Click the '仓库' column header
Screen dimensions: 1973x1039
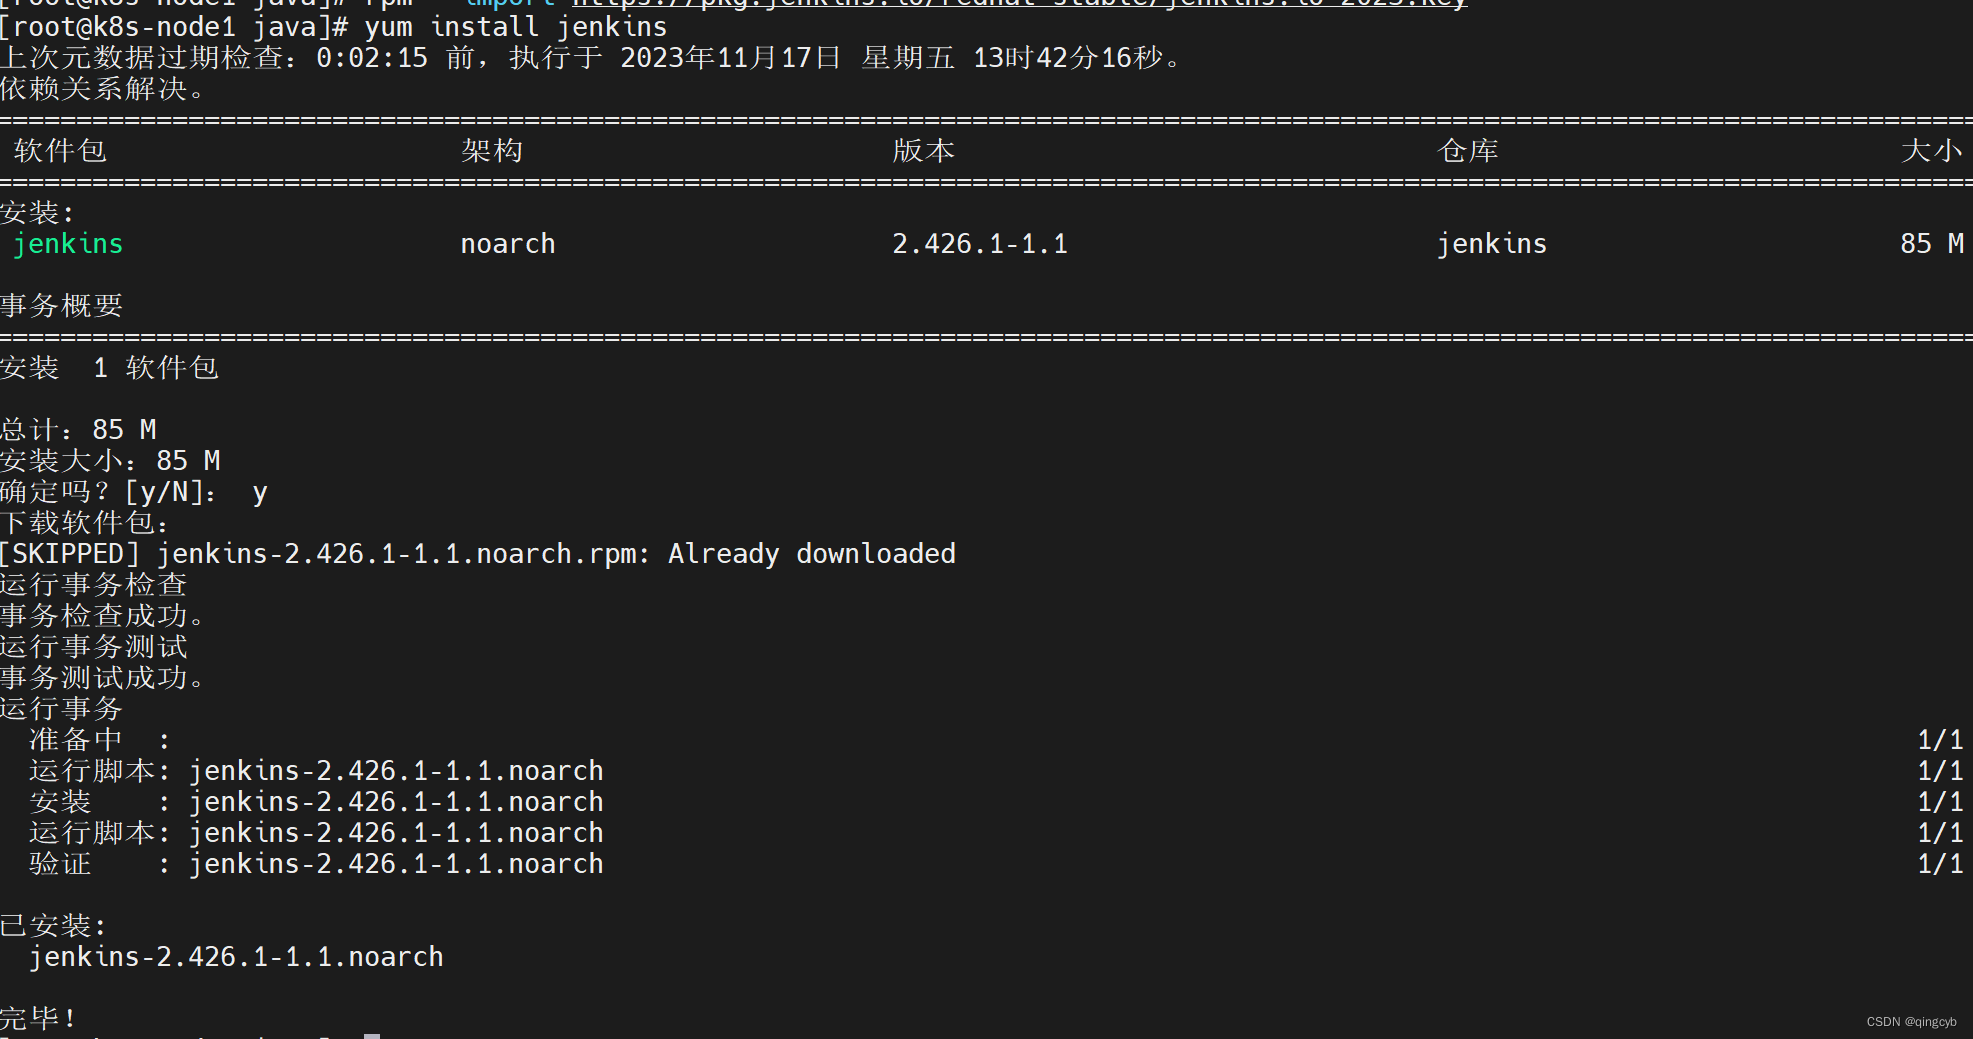pos(1468,151)
